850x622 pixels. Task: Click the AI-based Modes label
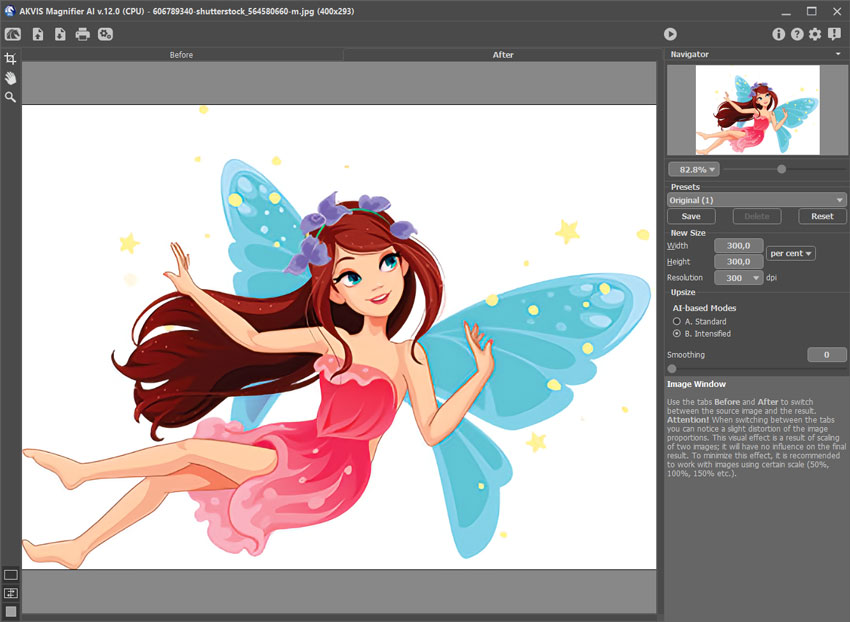[704, 308]
